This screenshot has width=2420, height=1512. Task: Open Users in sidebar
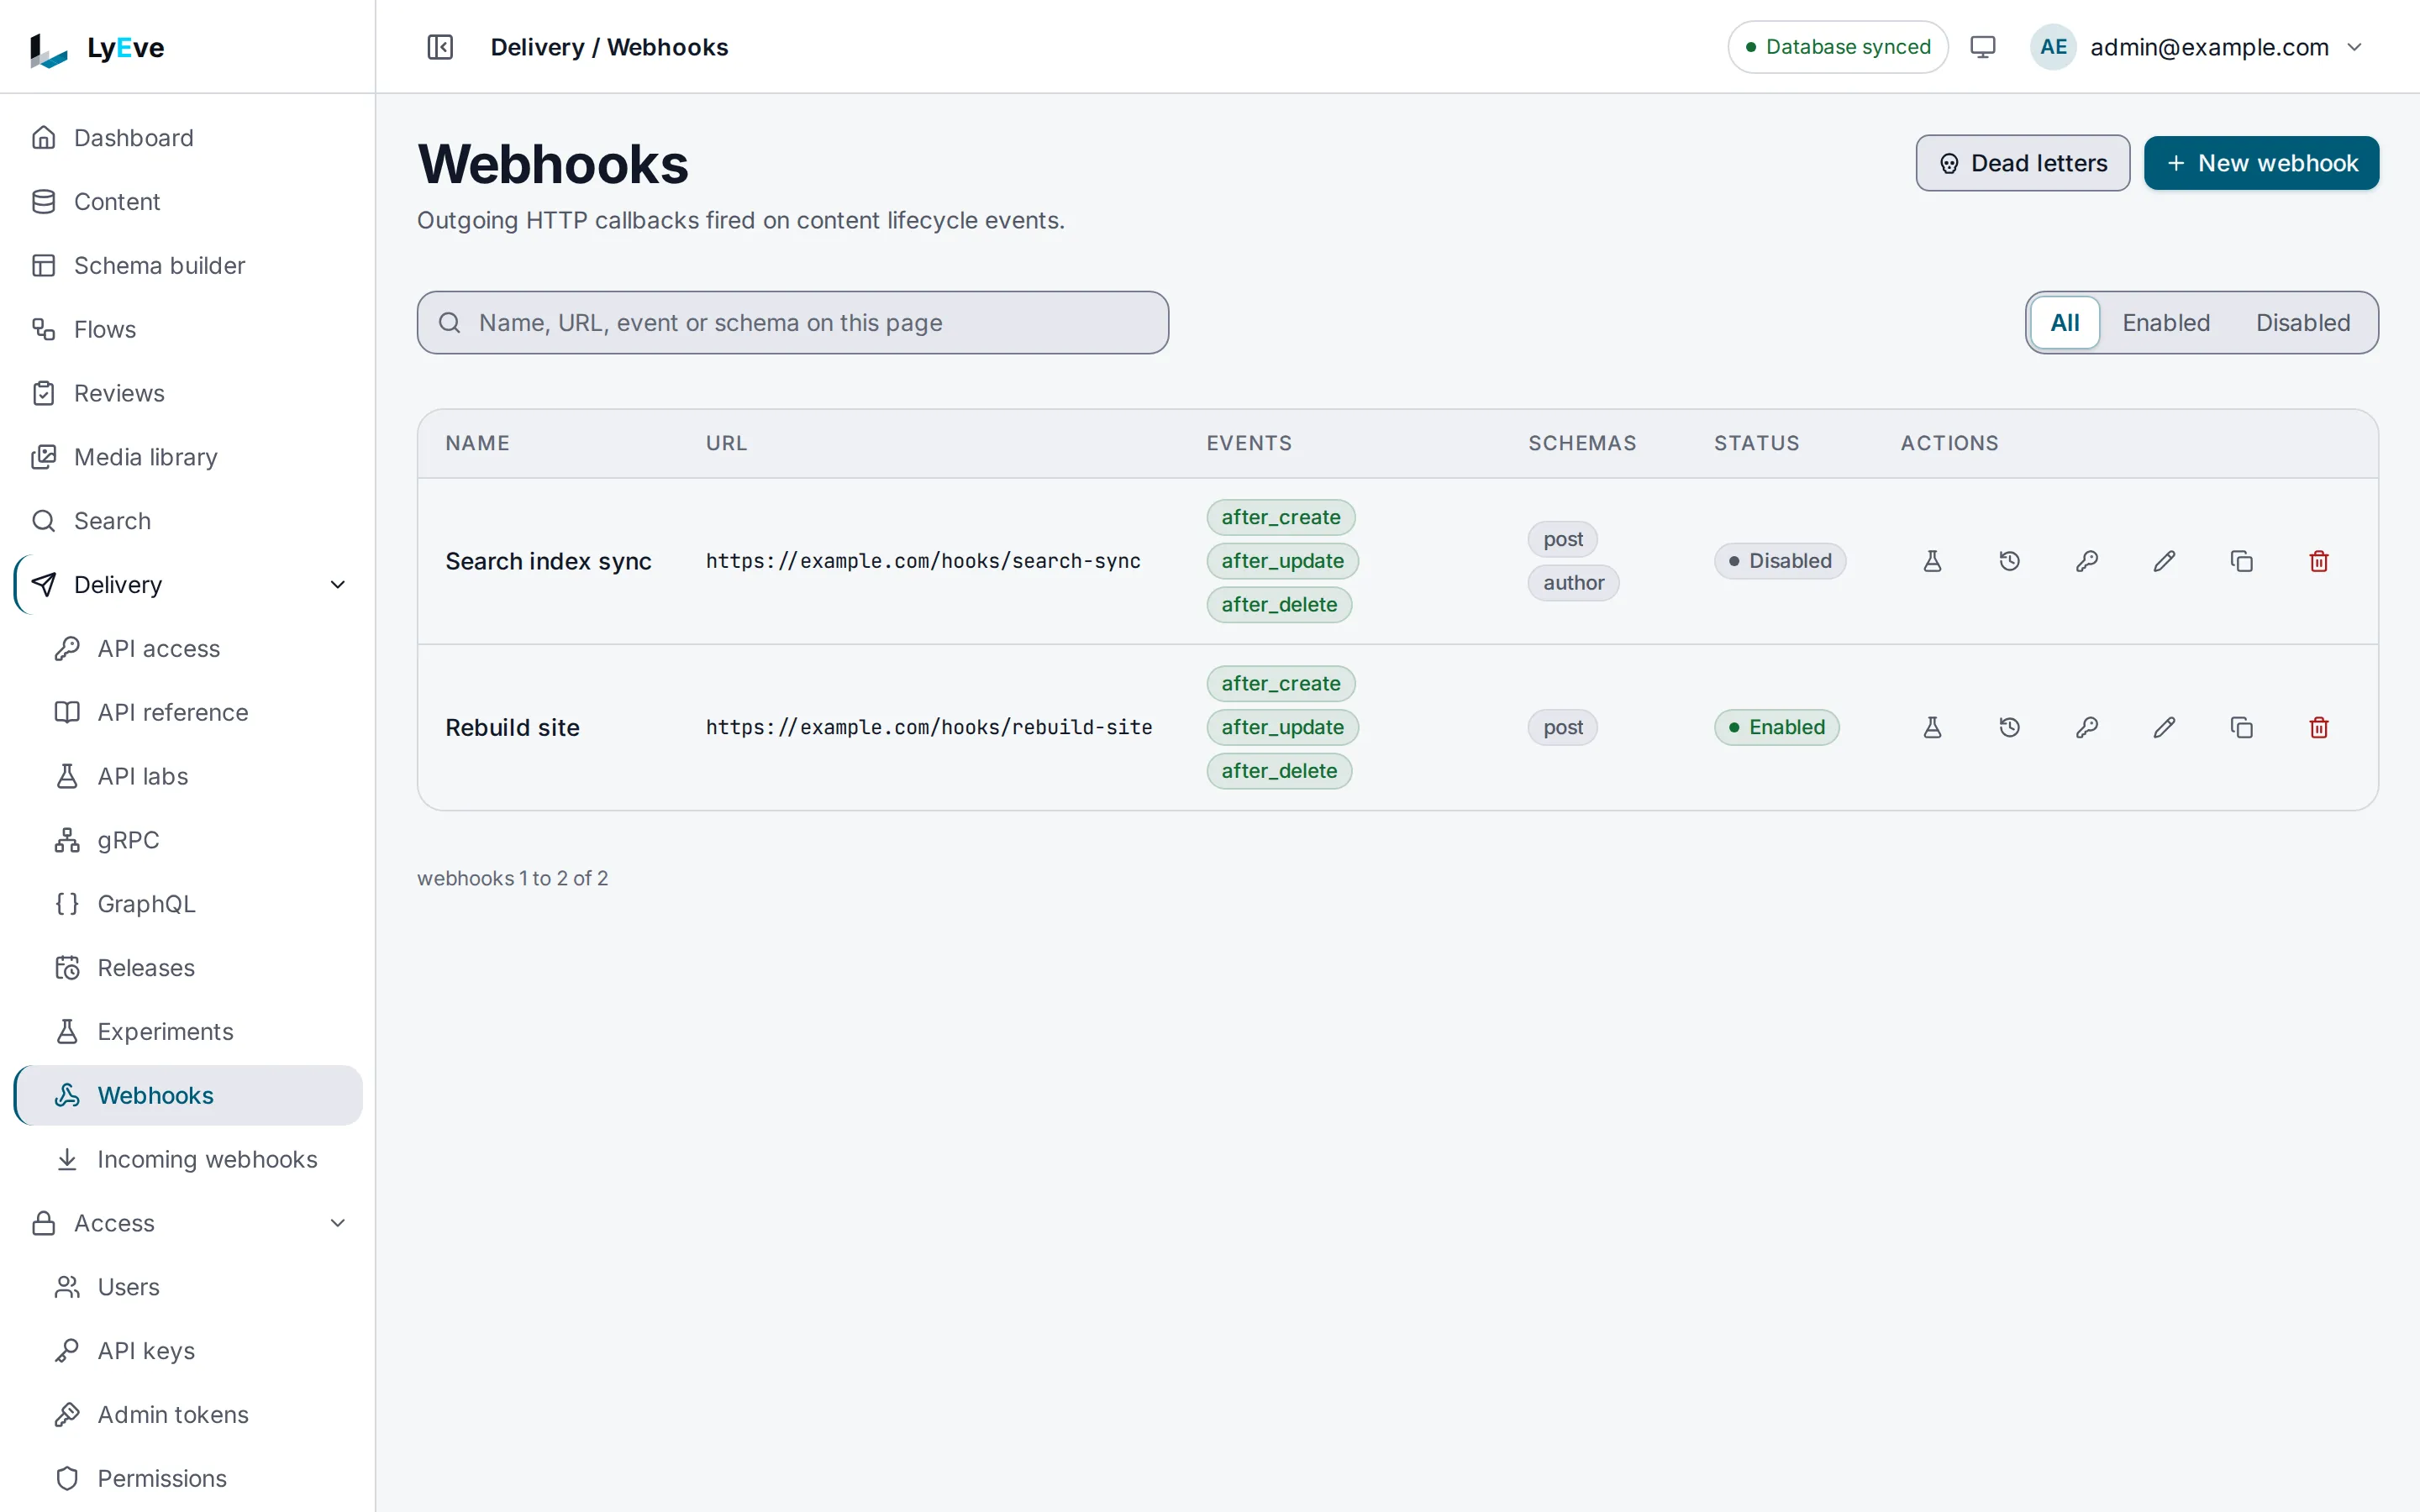tap(188, 1287)
